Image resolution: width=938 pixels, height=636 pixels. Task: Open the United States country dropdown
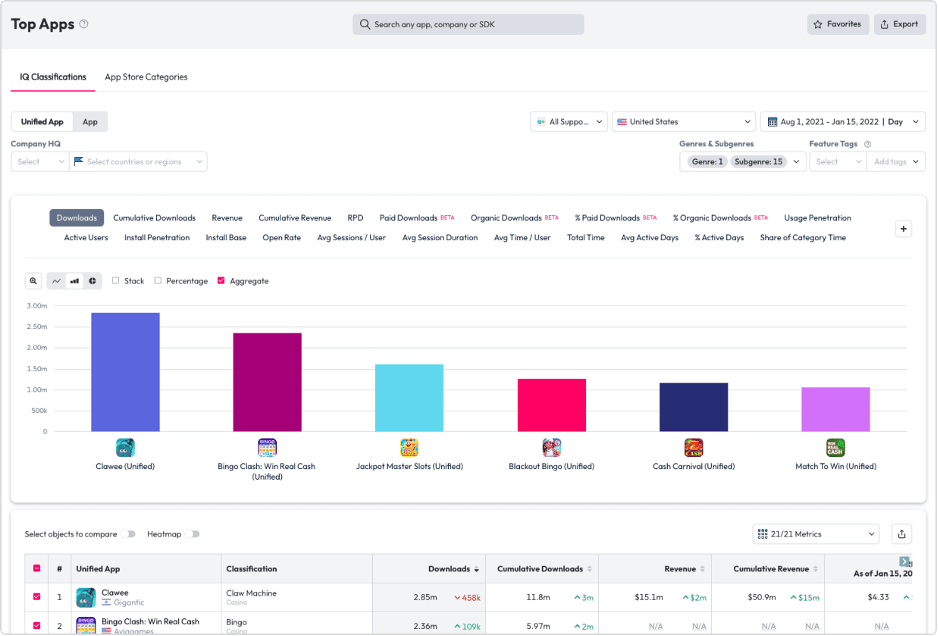pyautogui.click(x=684, y=121)
